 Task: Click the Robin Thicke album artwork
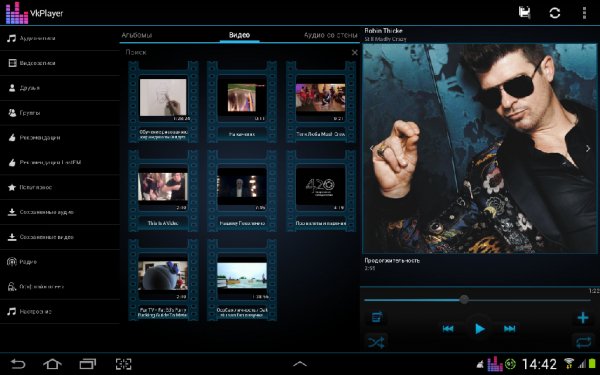(480, 148)
